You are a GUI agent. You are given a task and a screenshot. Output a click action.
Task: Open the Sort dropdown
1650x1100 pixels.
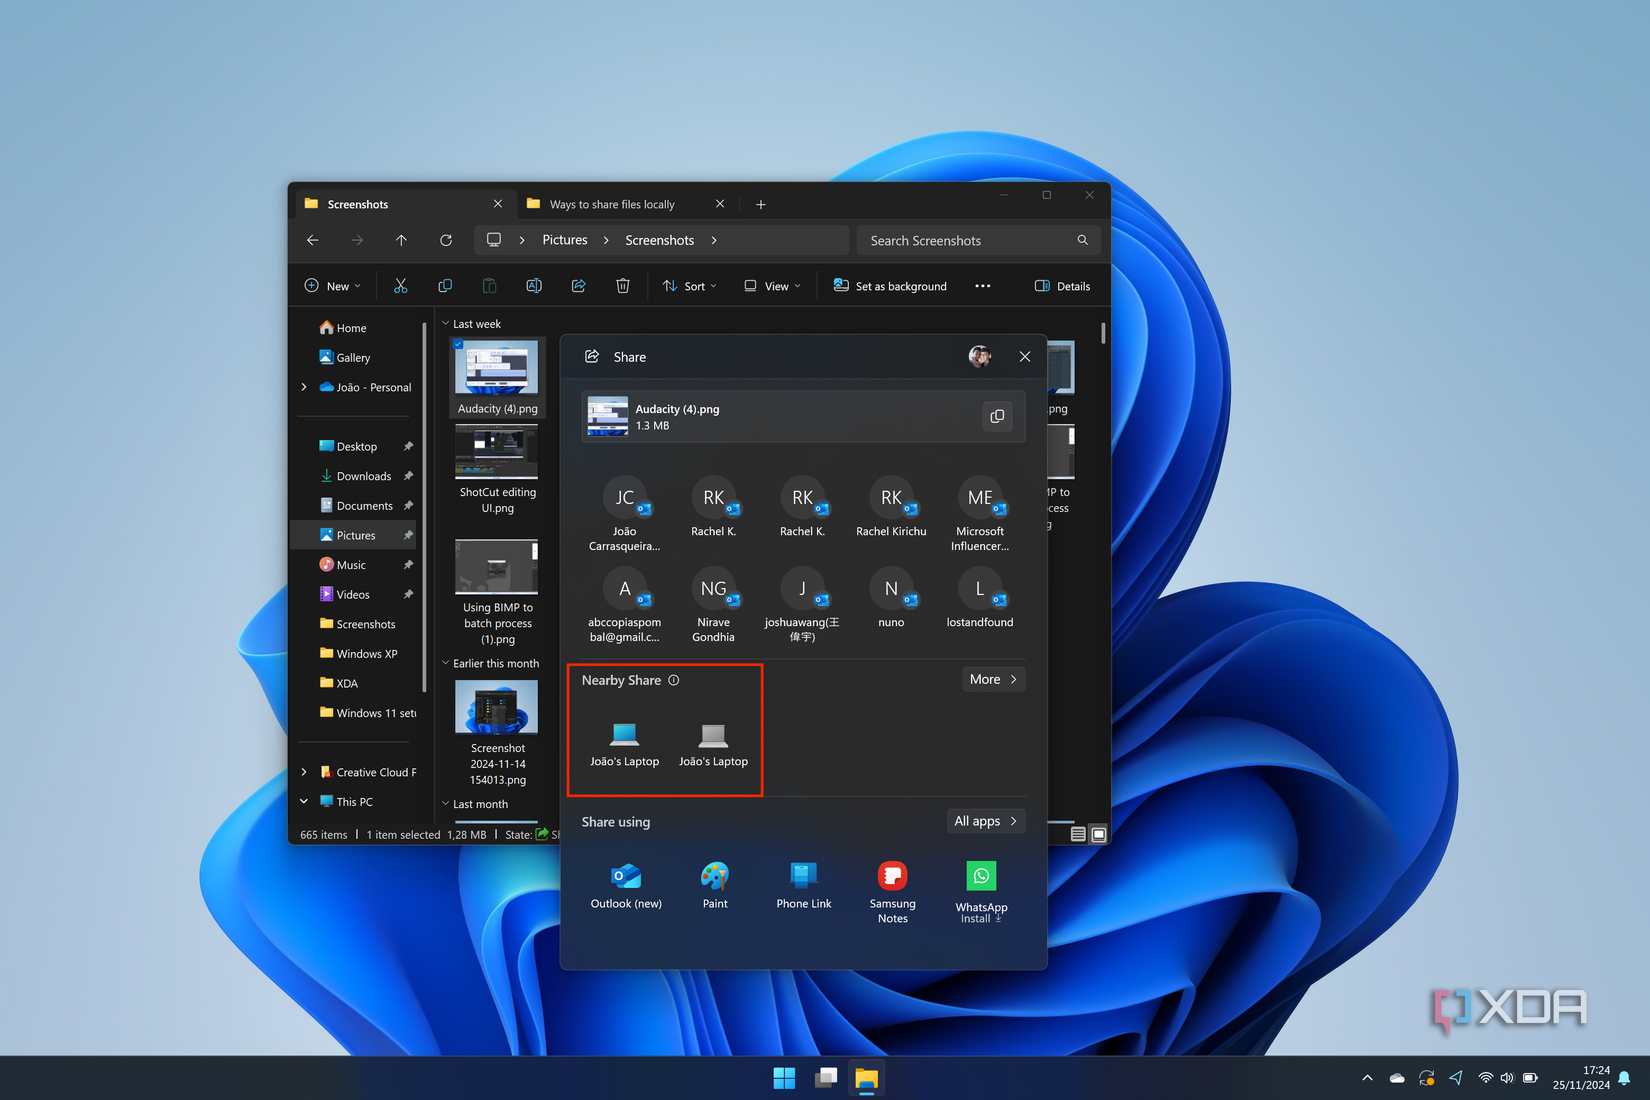(x=689, y=285)
